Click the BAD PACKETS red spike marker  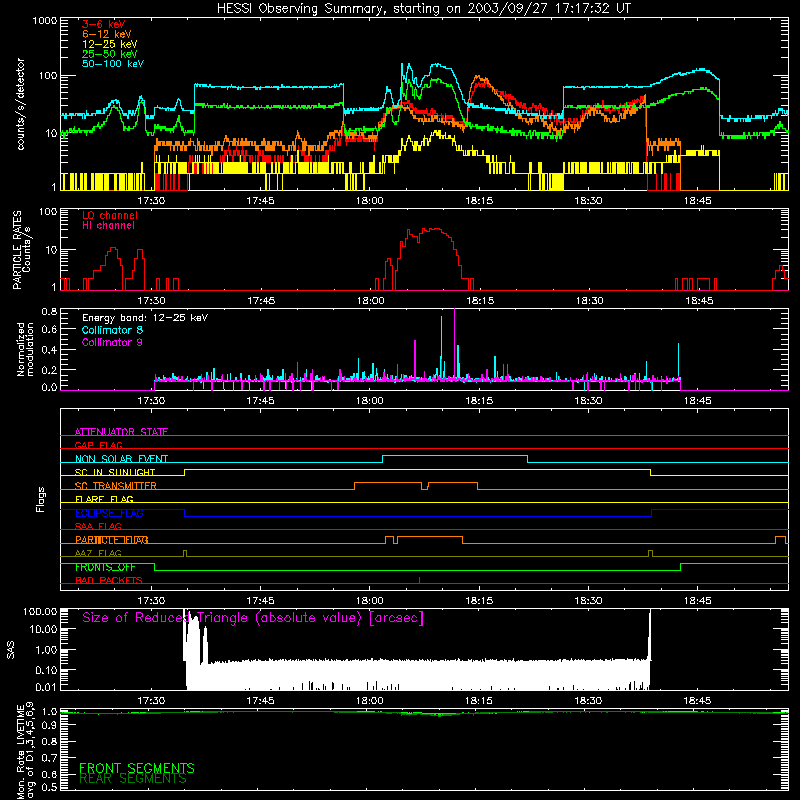(x=419, y=580)
